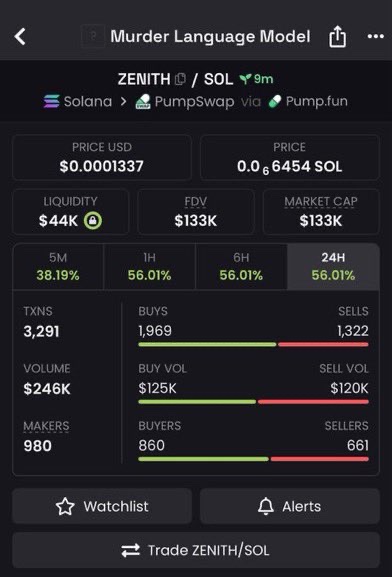This screenshot has width=392, height=577.
Task: Open the share icon
Action: pos(338,37)
